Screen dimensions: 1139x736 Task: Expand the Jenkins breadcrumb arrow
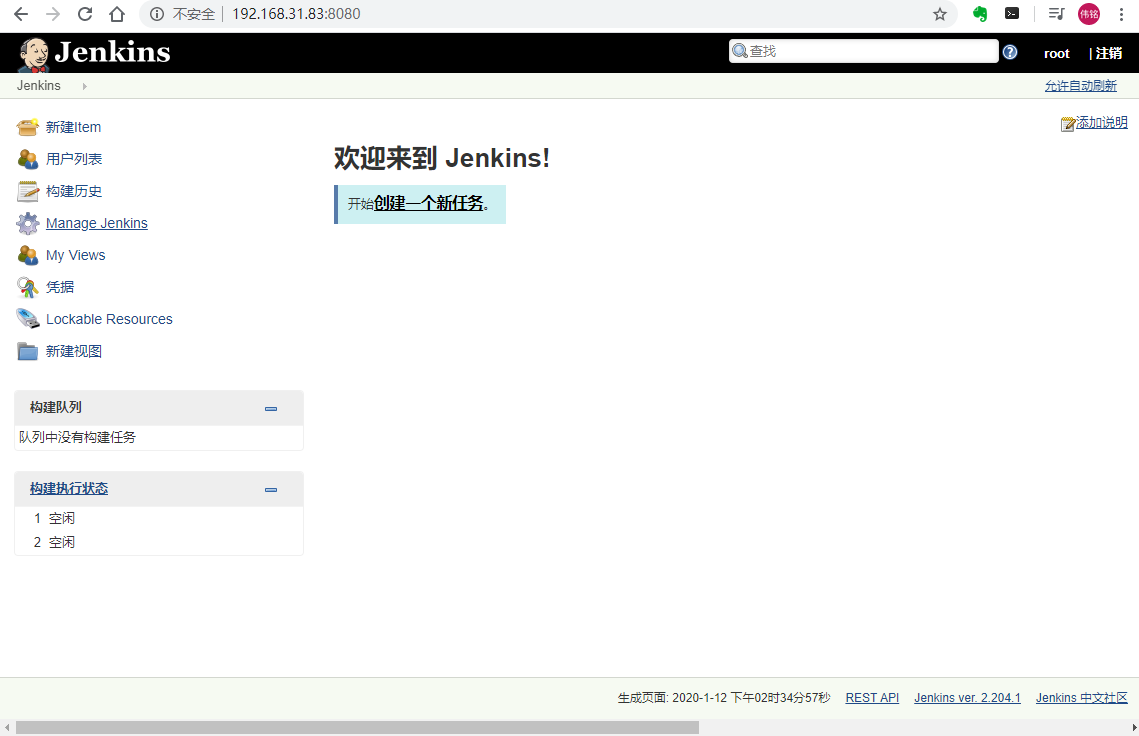tap(84, 86)
